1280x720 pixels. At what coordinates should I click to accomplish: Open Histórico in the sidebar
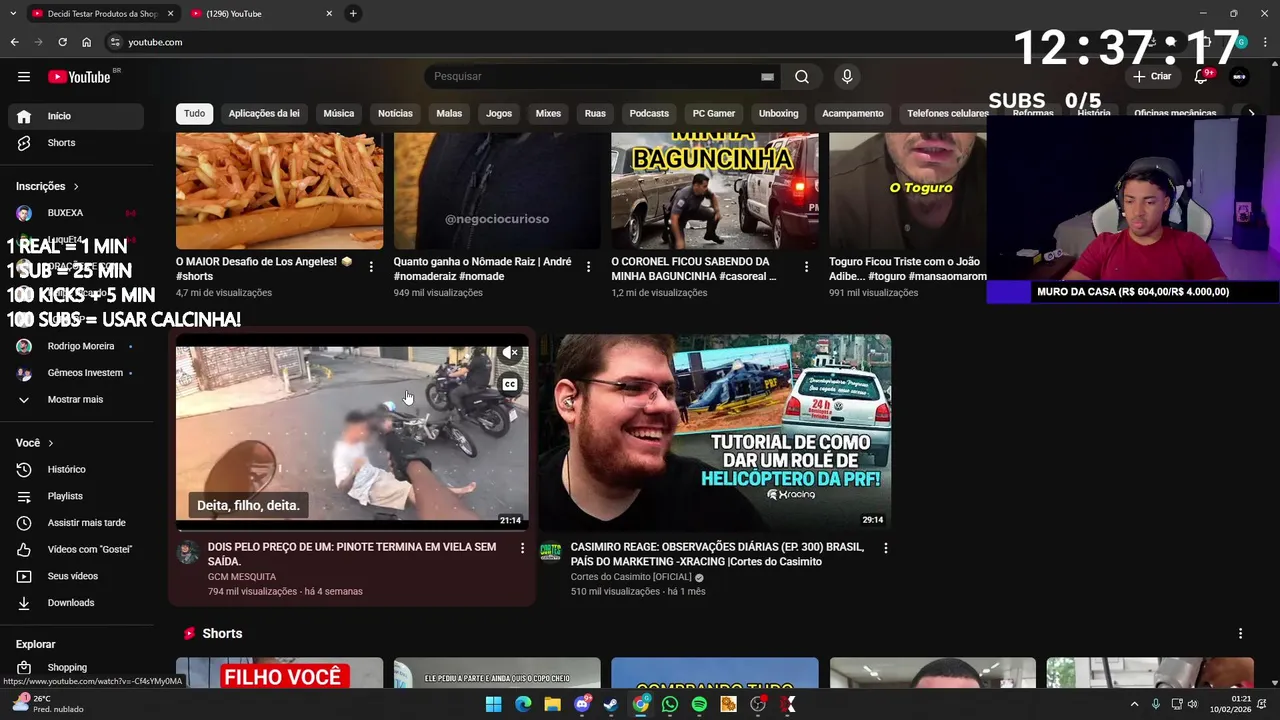coord(76,469)
